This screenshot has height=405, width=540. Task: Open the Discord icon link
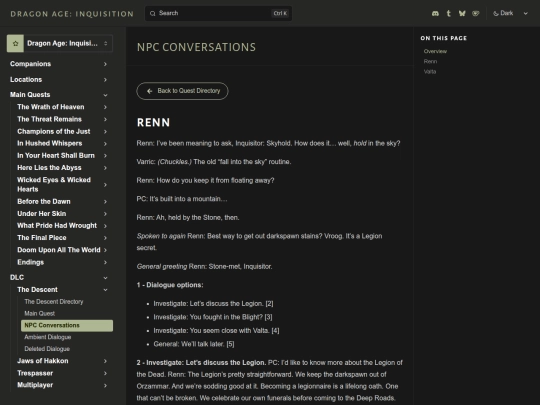435,13
